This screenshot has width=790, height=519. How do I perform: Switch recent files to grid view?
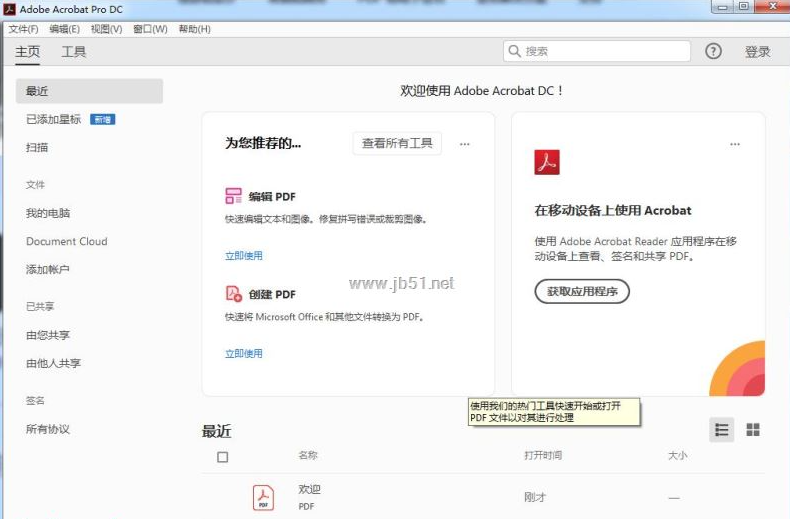[x=753, y=430]
